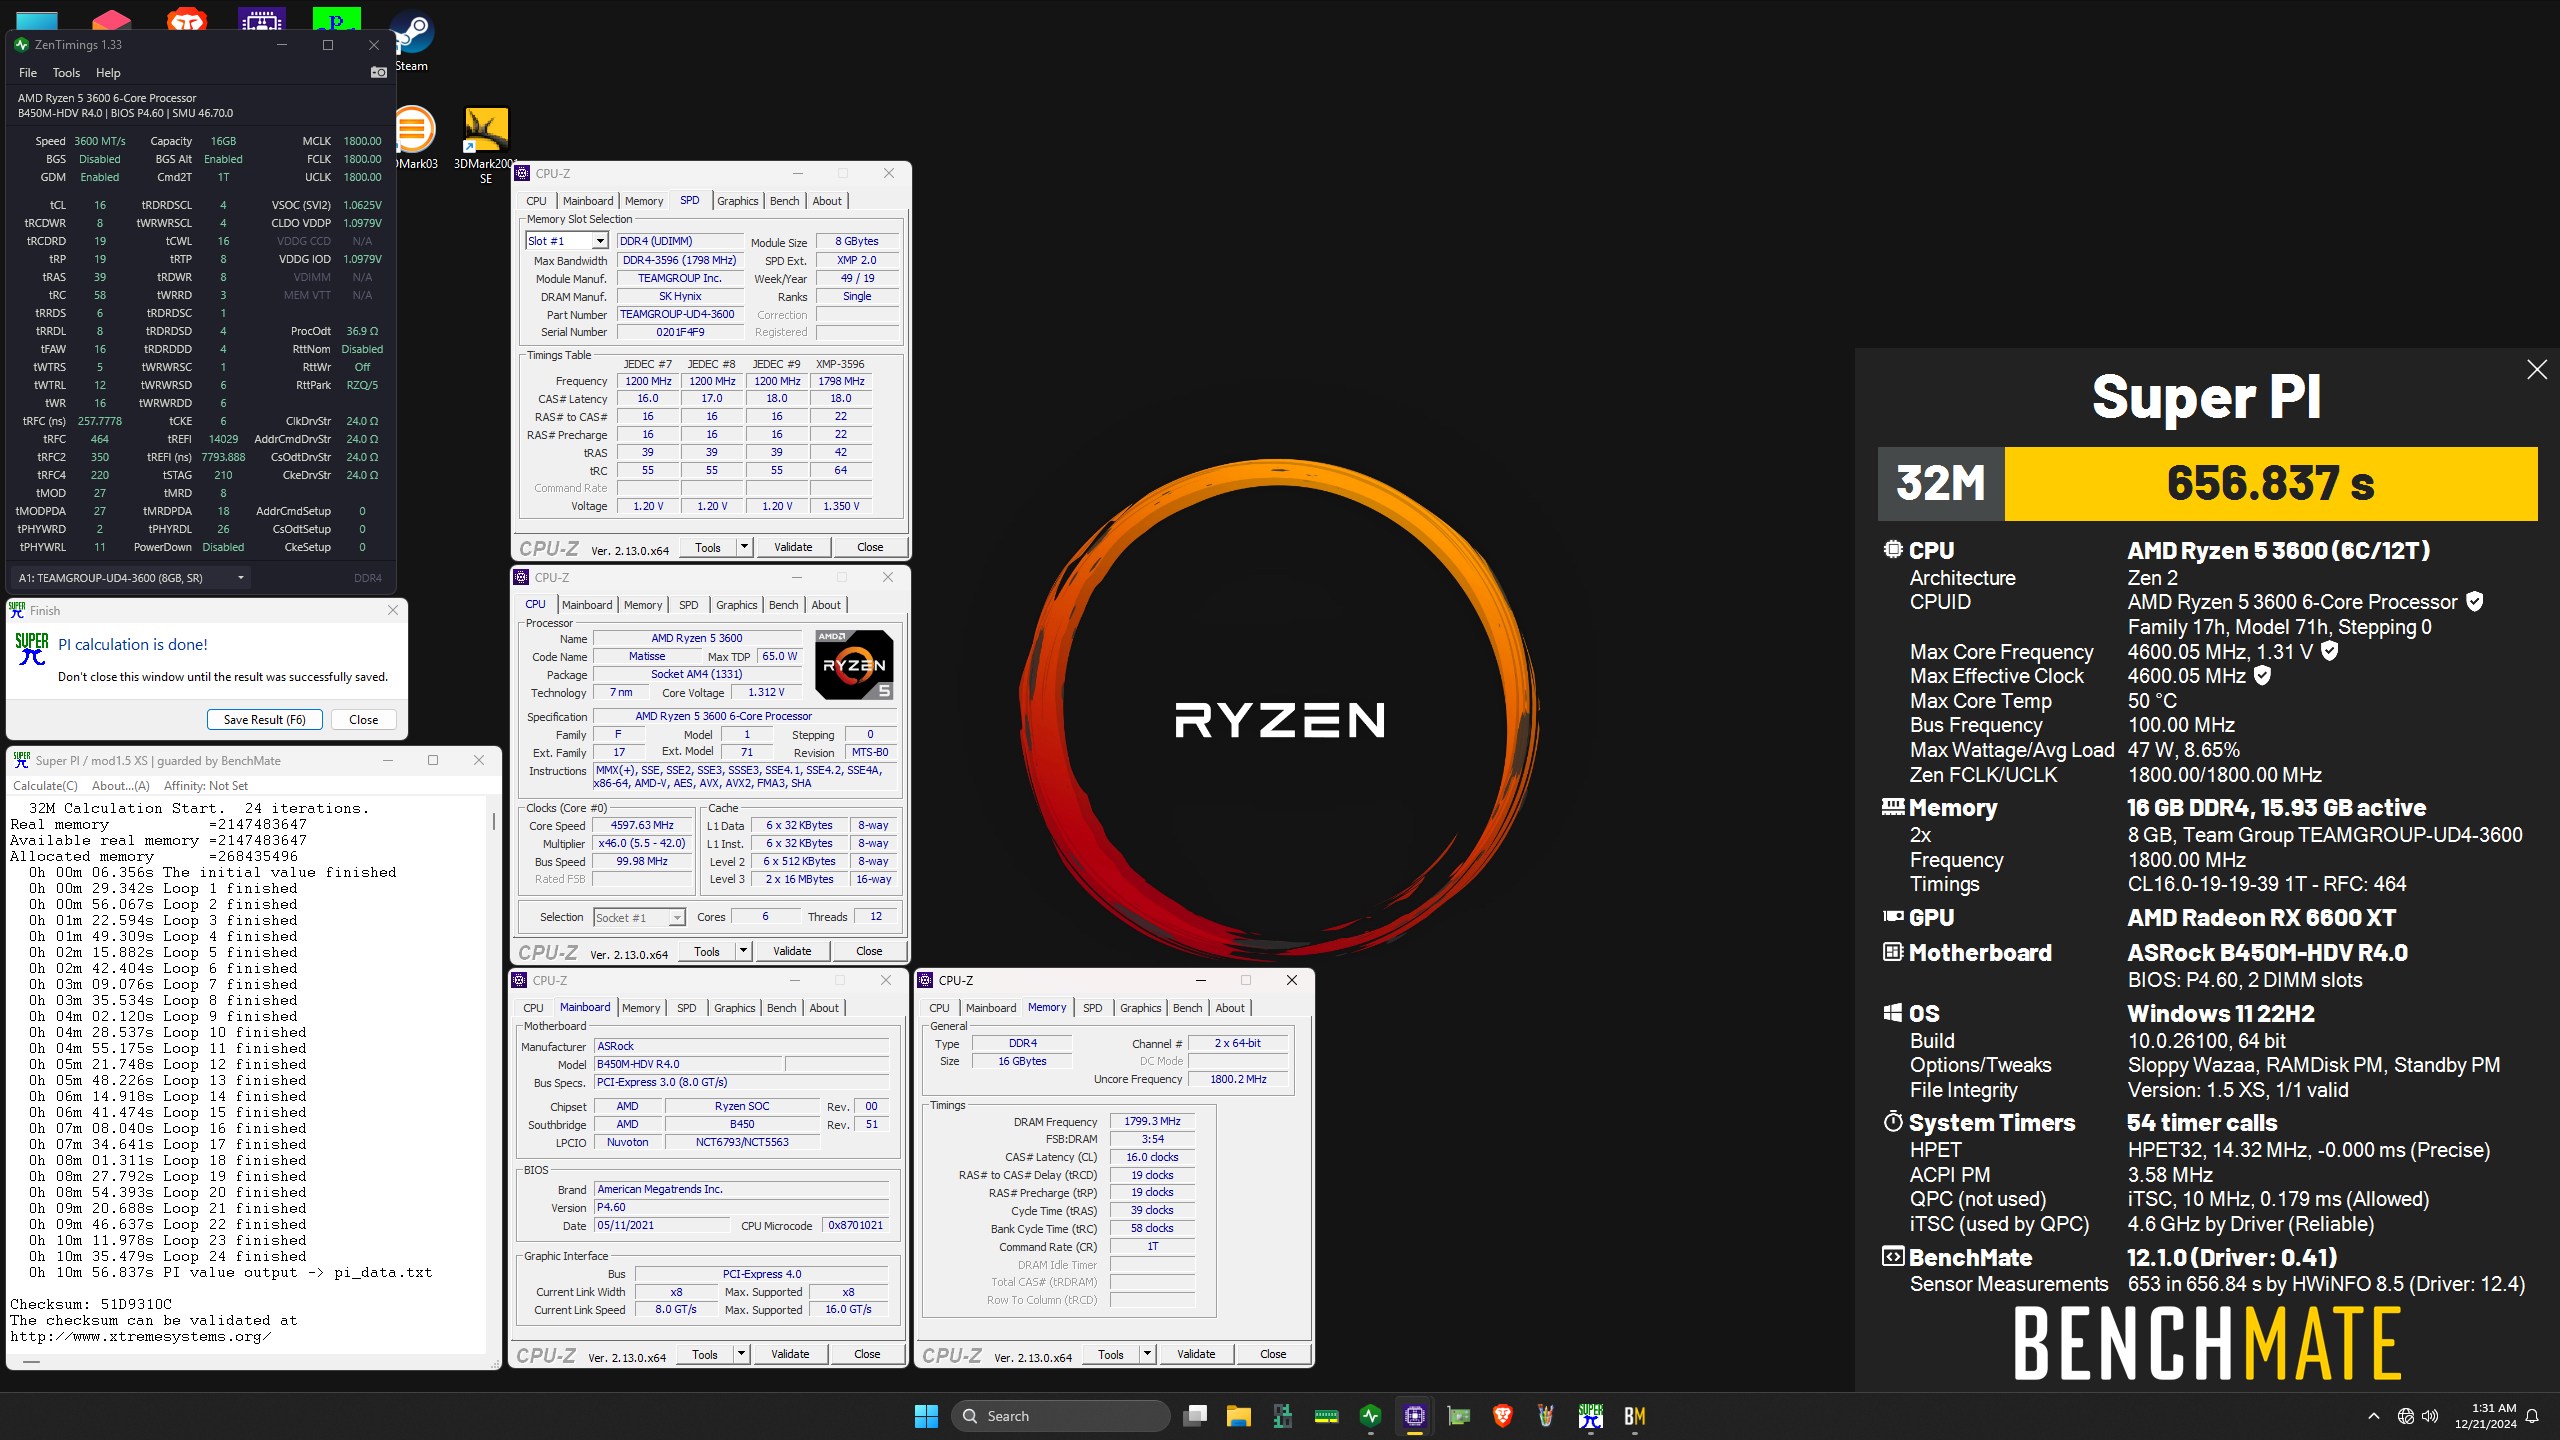Expand Tools arrow in CPU-Z Memory window
The width and height of the screenshot is (2560, 1440).
point(1147,1354)
